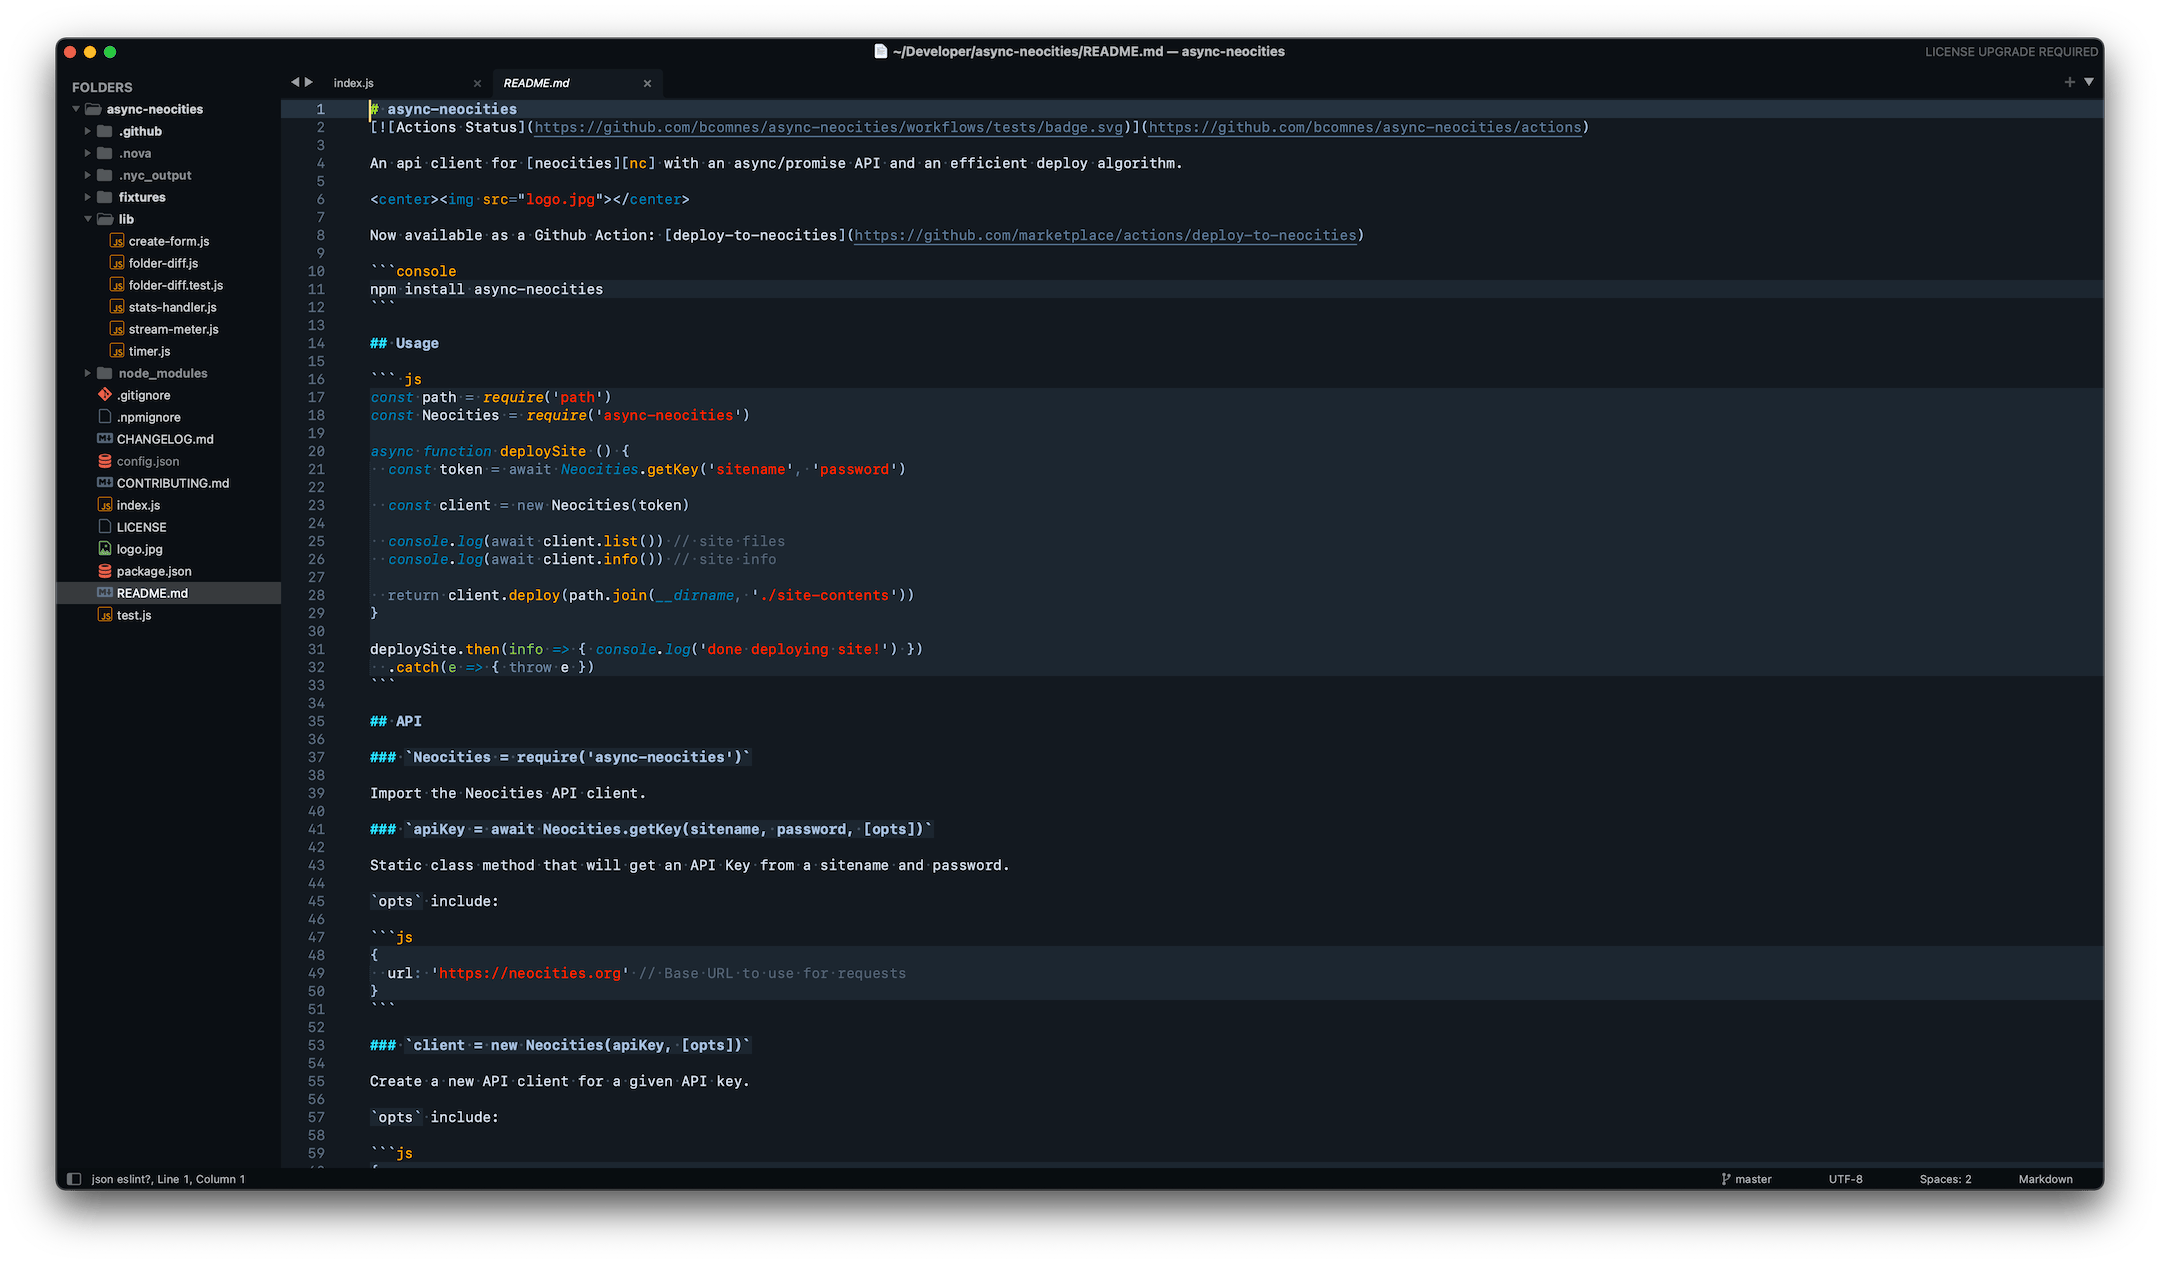The width and height of the screenshot is (2160, 1264).
Task: Click the markdown icon of CHANGELOG.md
Action: pos(105,438)
